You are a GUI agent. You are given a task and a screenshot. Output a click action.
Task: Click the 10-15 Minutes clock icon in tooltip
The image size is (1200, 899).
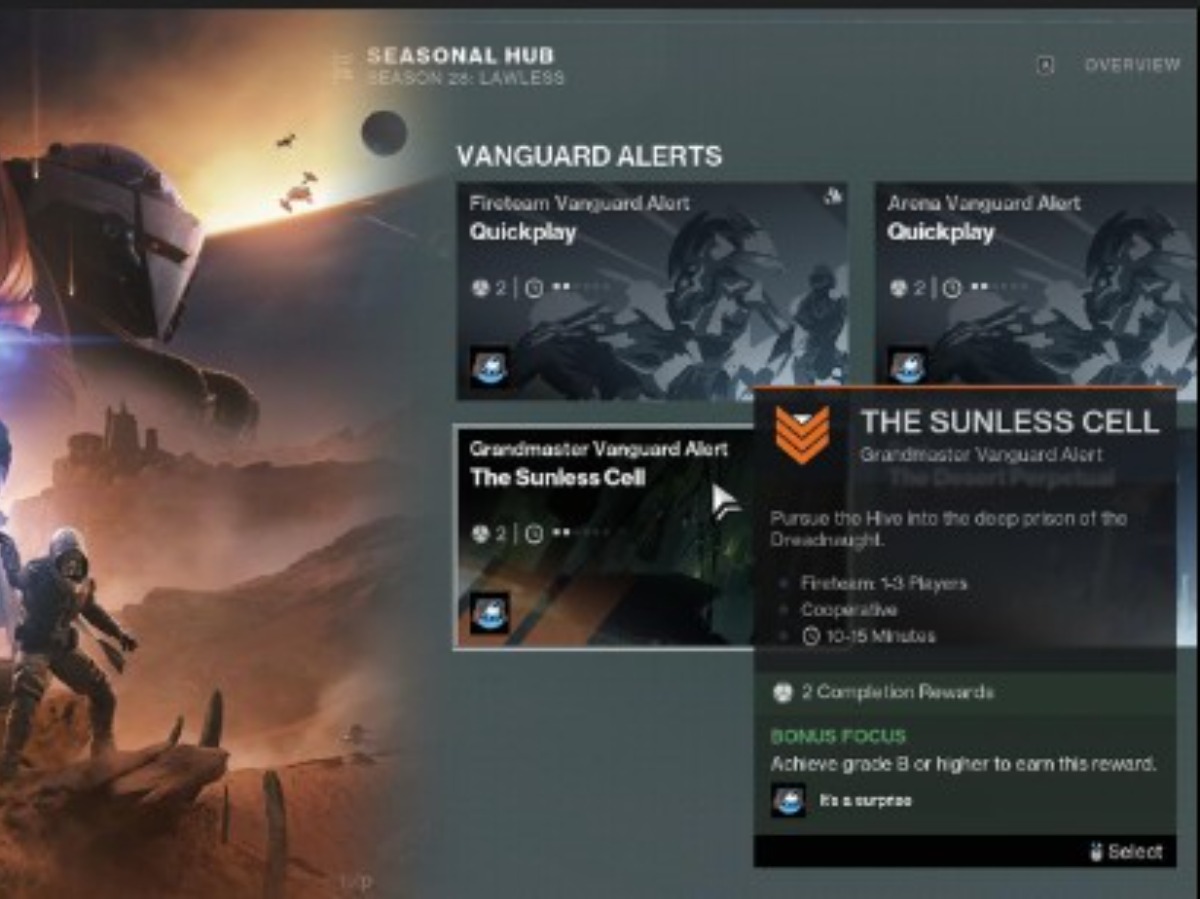811,636
